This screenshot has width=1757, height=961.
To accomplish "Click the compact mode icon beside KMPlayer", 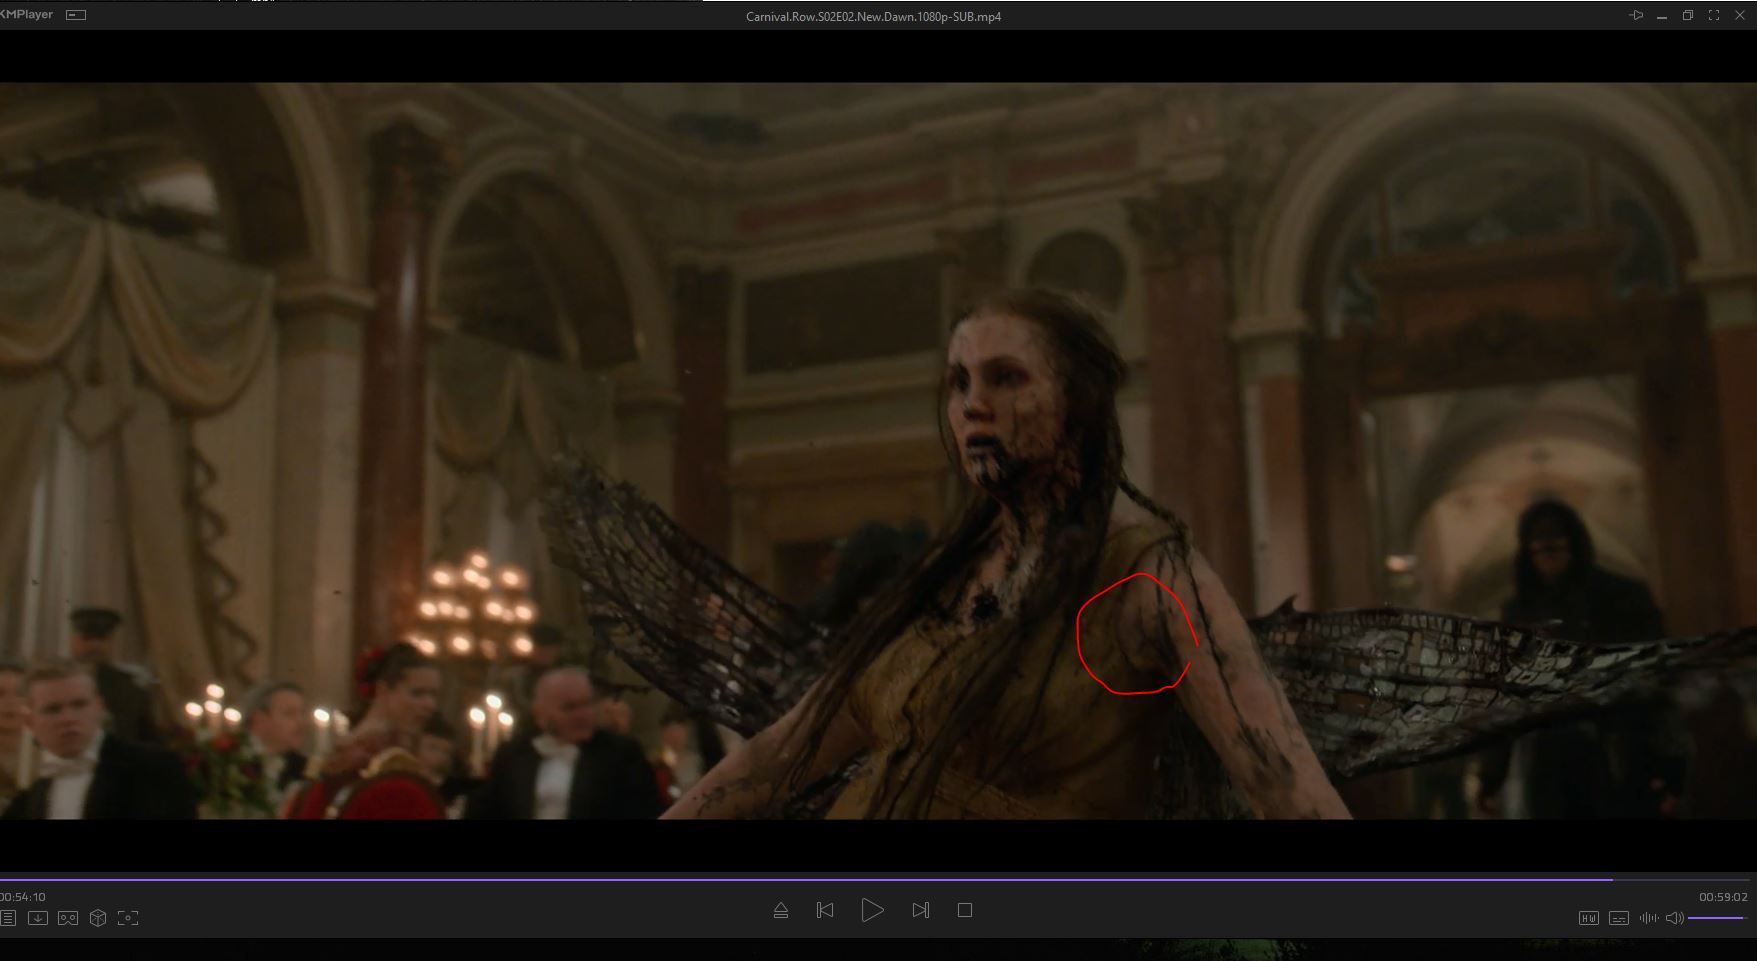I will pos(76,15).
